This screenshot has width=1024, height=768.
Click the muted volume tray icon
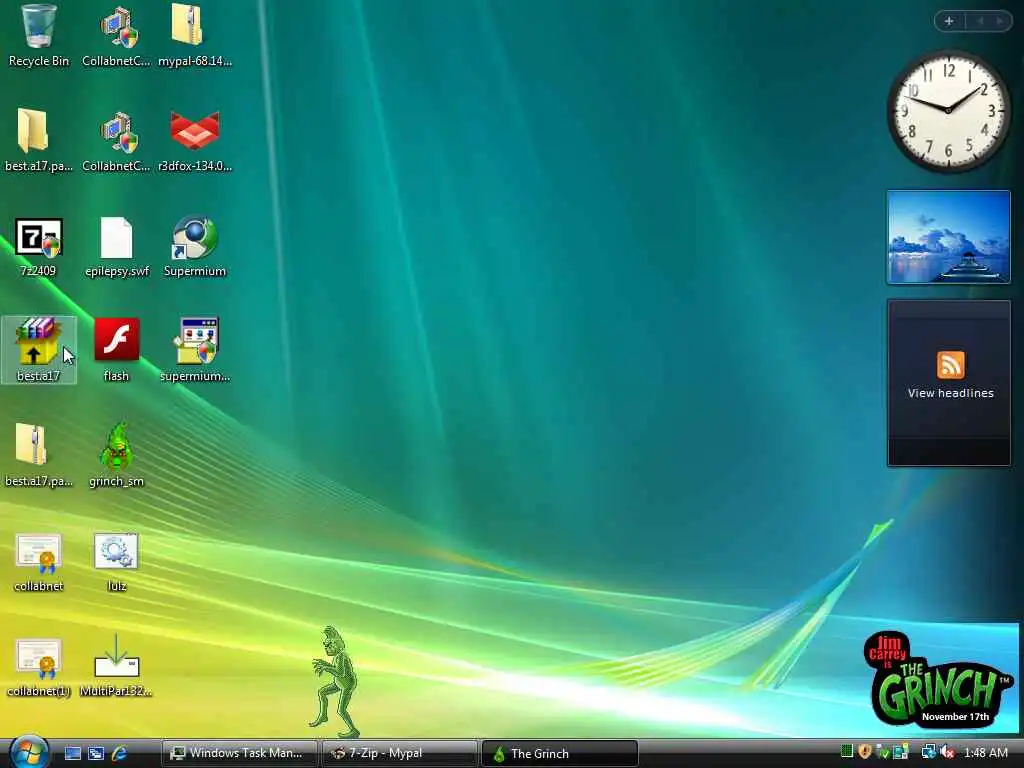[x=947, y=753]
